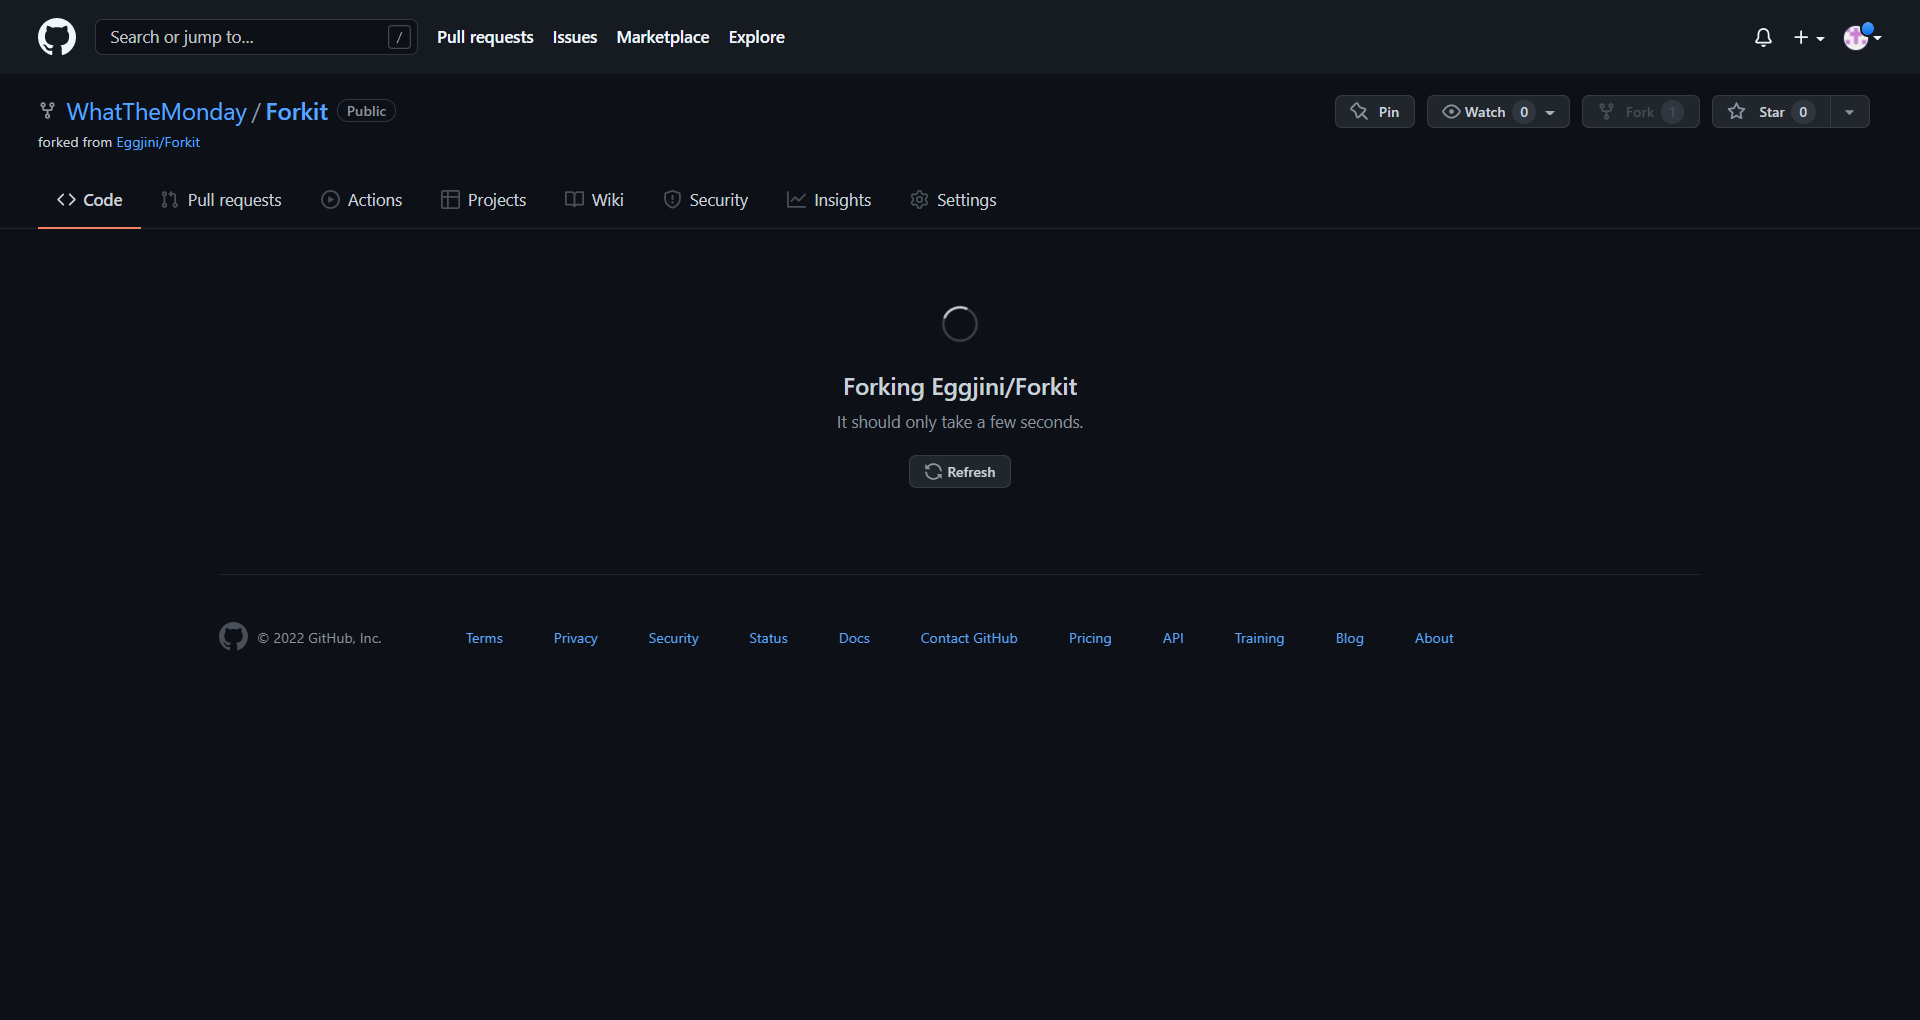
Task: Open the API footer link
Action: (x=1173, y=638)
